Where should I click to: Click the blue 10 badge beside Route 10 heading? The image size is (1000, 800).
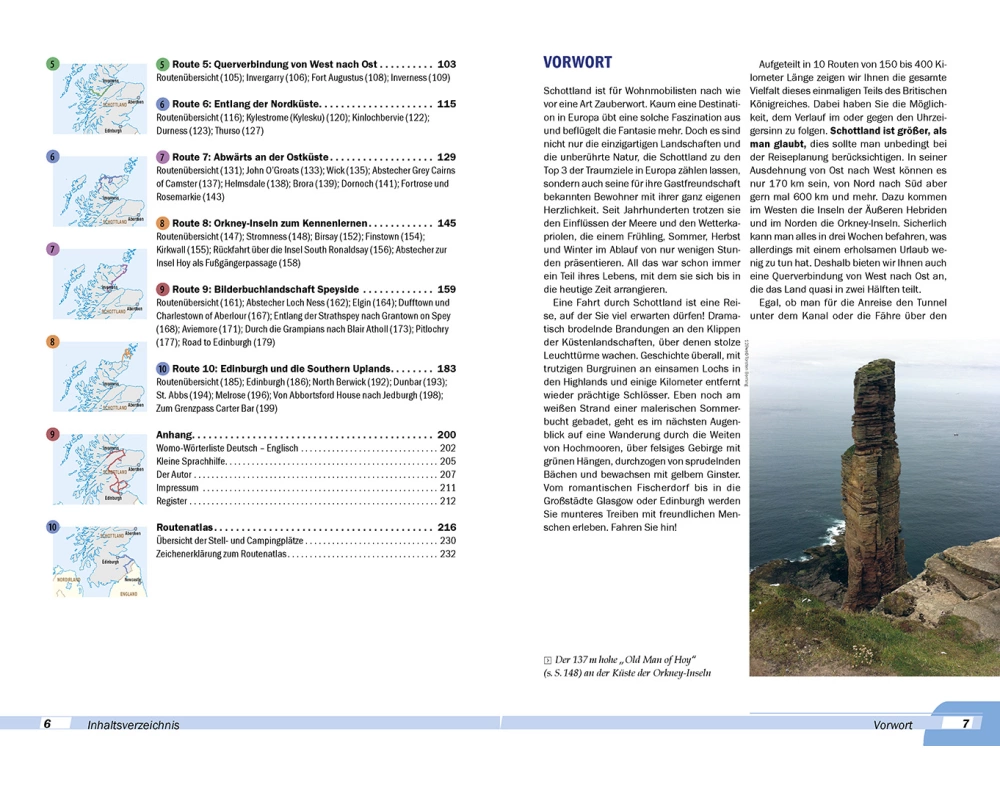click(x=163, y=369)
